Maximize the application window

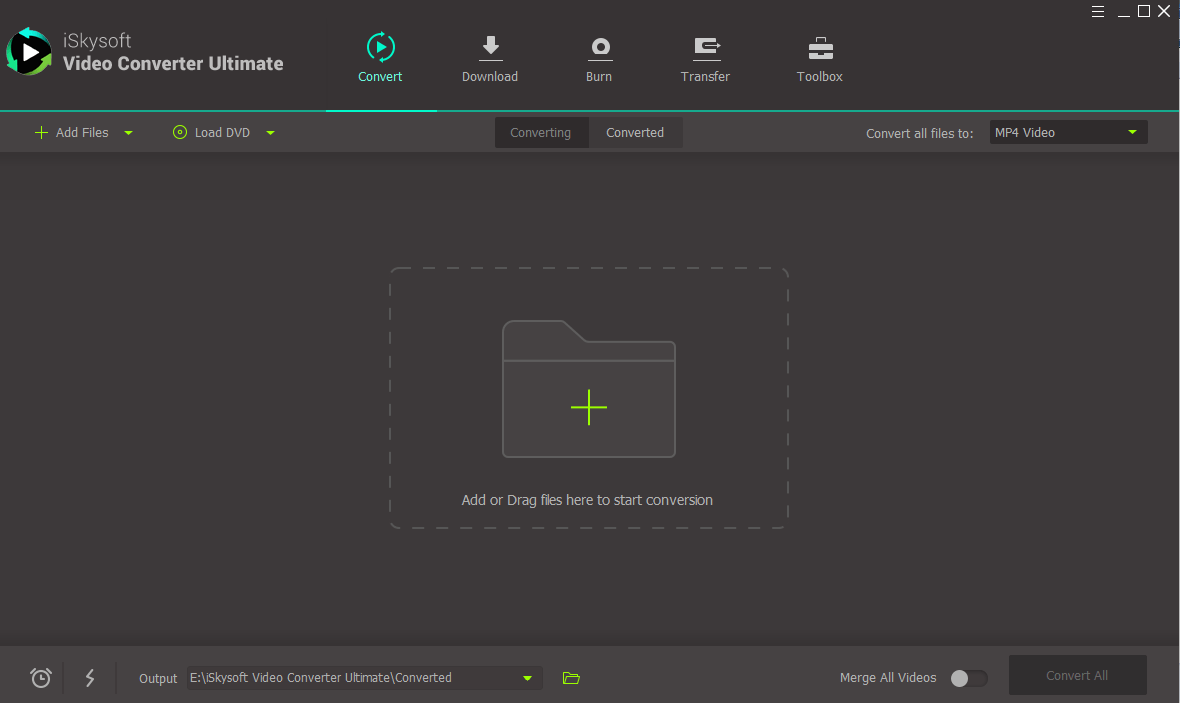tap(1144, 11)
